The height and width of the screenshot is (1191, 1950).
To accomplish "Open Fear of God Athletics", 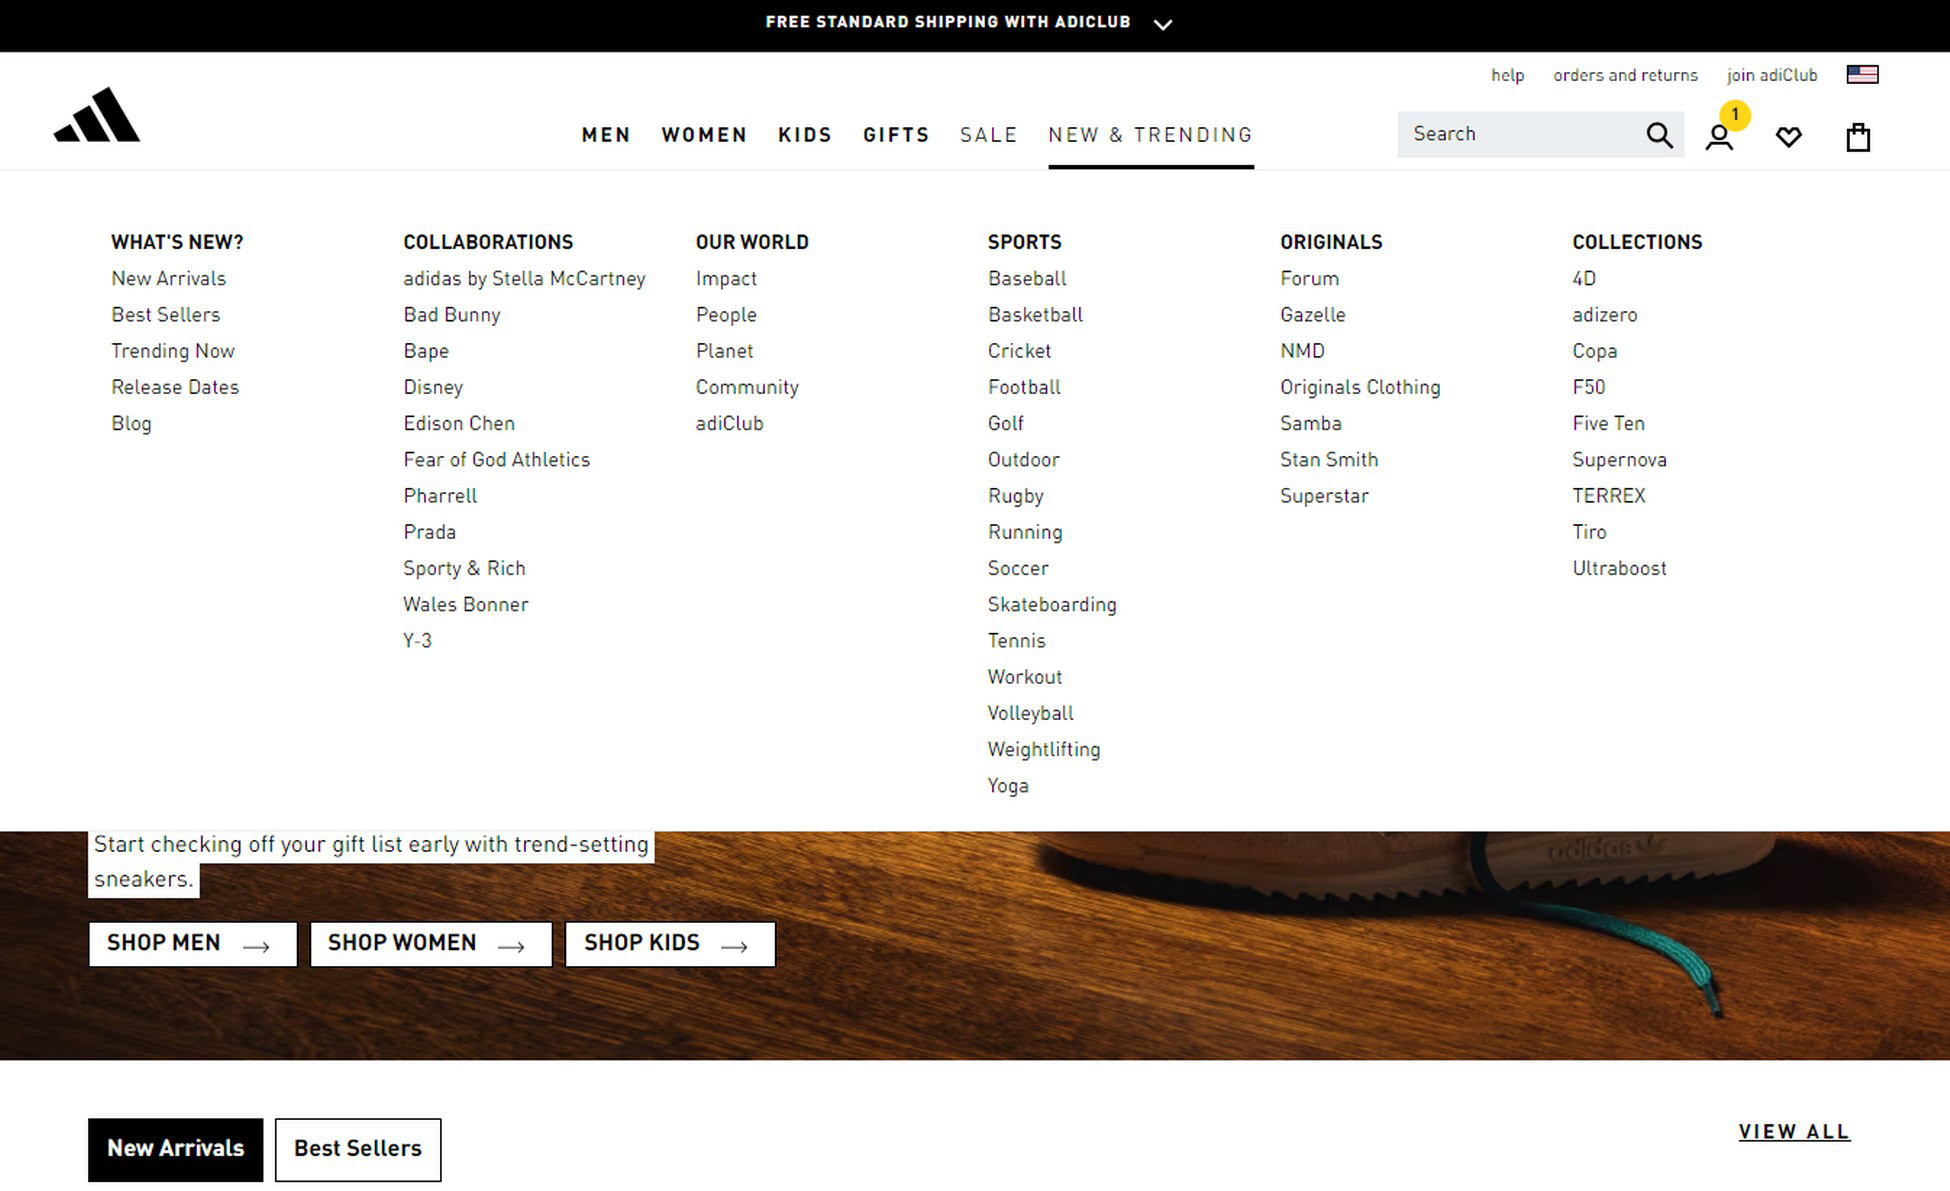I will tap(496, 460).
